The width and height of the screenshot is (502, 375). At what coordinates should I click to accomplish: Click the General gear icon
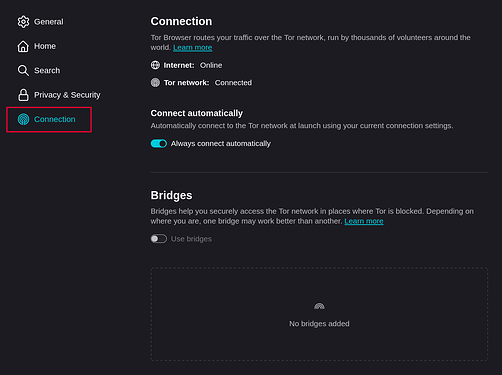coord(23,22)
